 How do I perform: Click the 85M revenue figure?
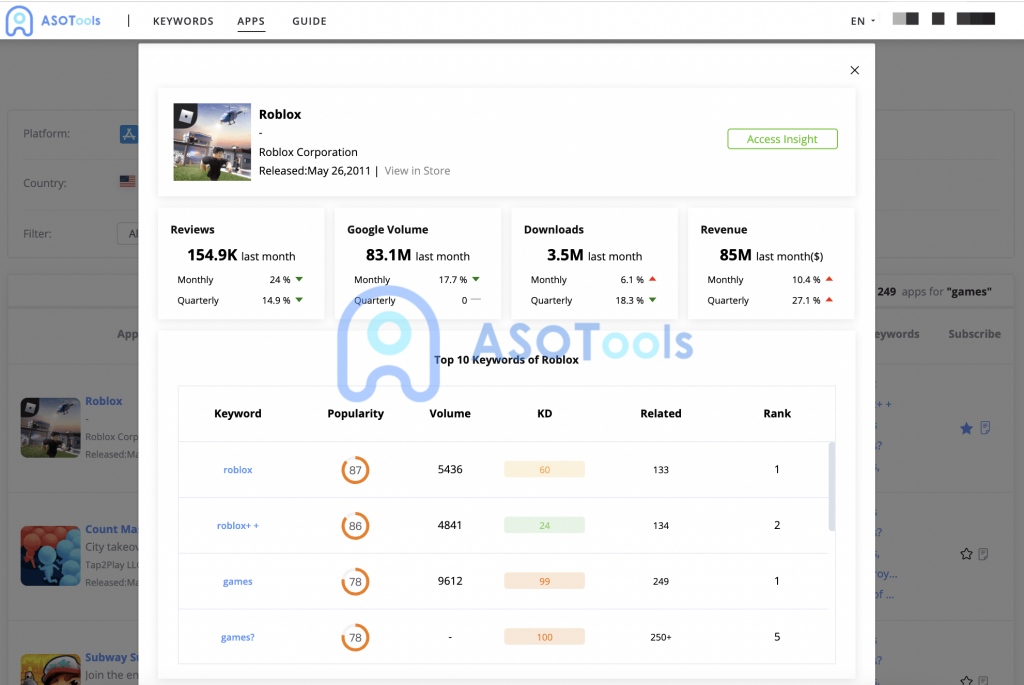735,255
